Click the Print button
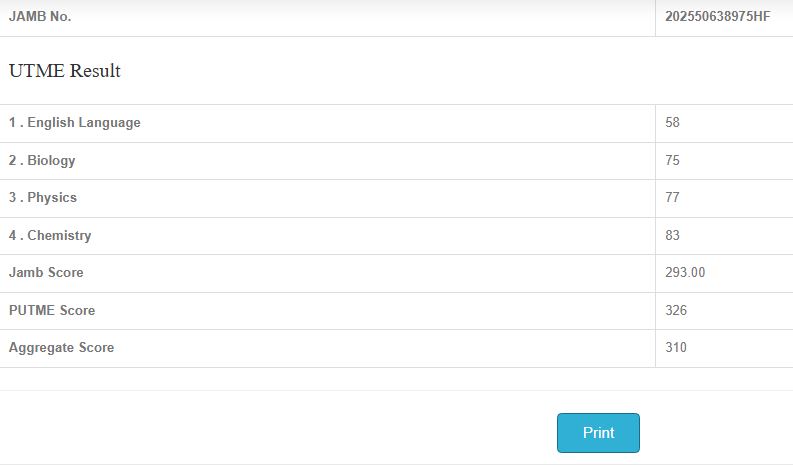This screenshot has width=793, height=465. pos(598,433)
